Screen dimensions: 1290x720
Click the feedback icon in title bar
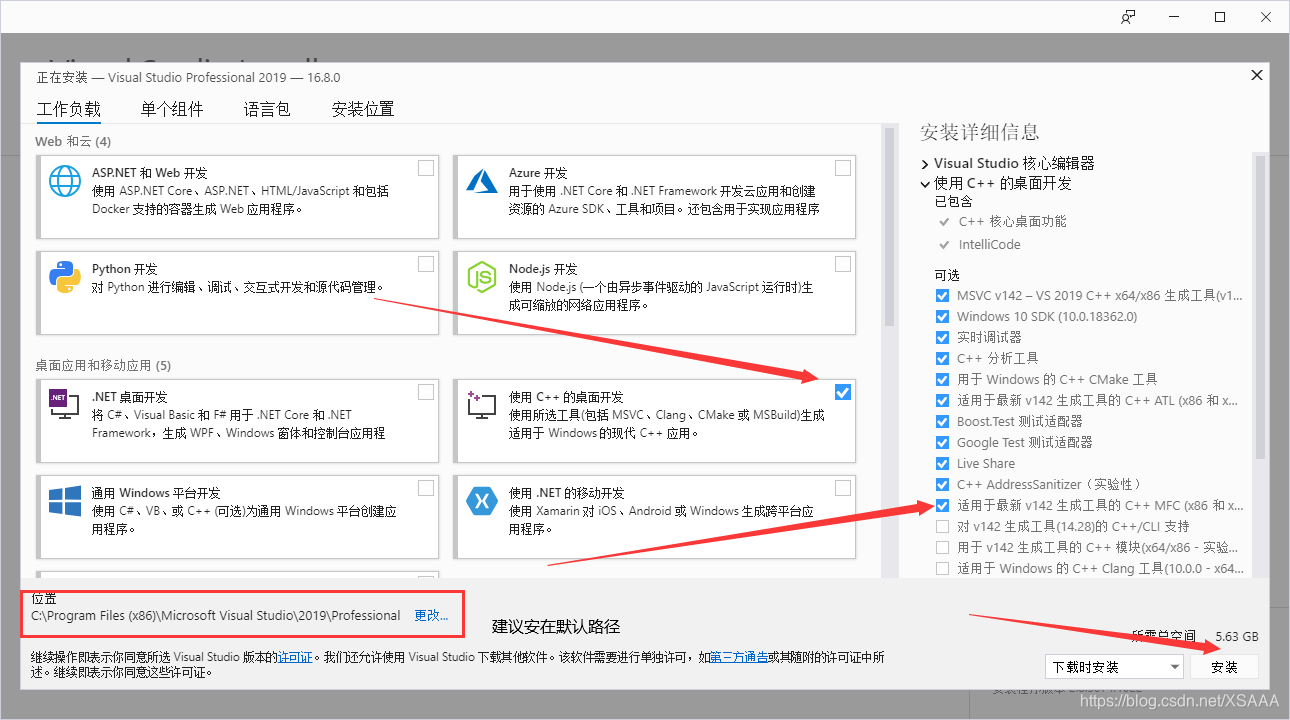click(x=1128, y=17)
